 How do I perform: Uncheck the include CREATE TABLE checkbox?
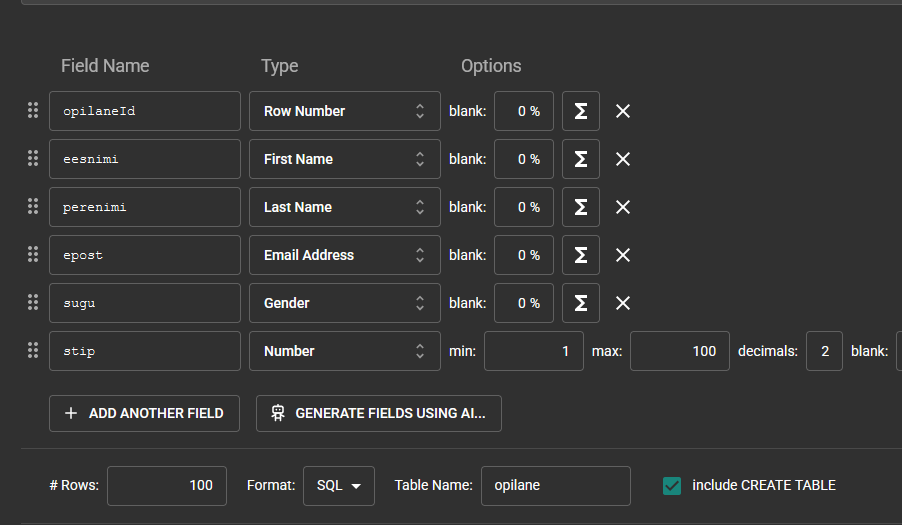point(672,485)
